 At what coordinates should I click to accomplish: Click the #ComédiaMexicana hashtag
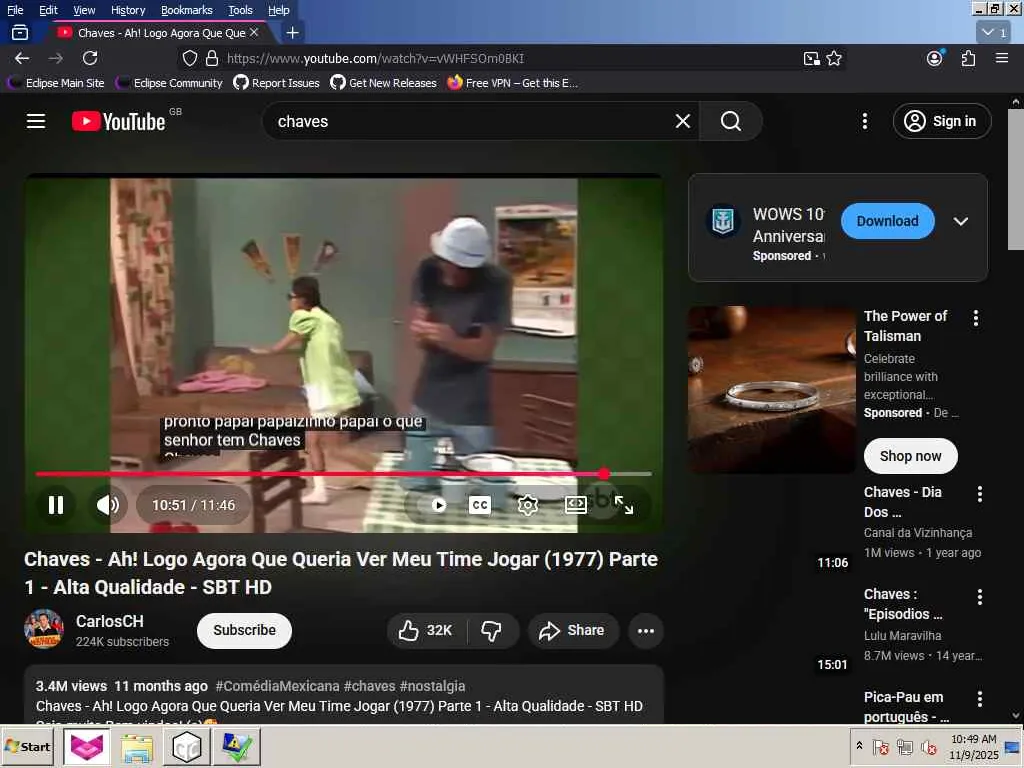pyautogui.click(x=278, y=686)
